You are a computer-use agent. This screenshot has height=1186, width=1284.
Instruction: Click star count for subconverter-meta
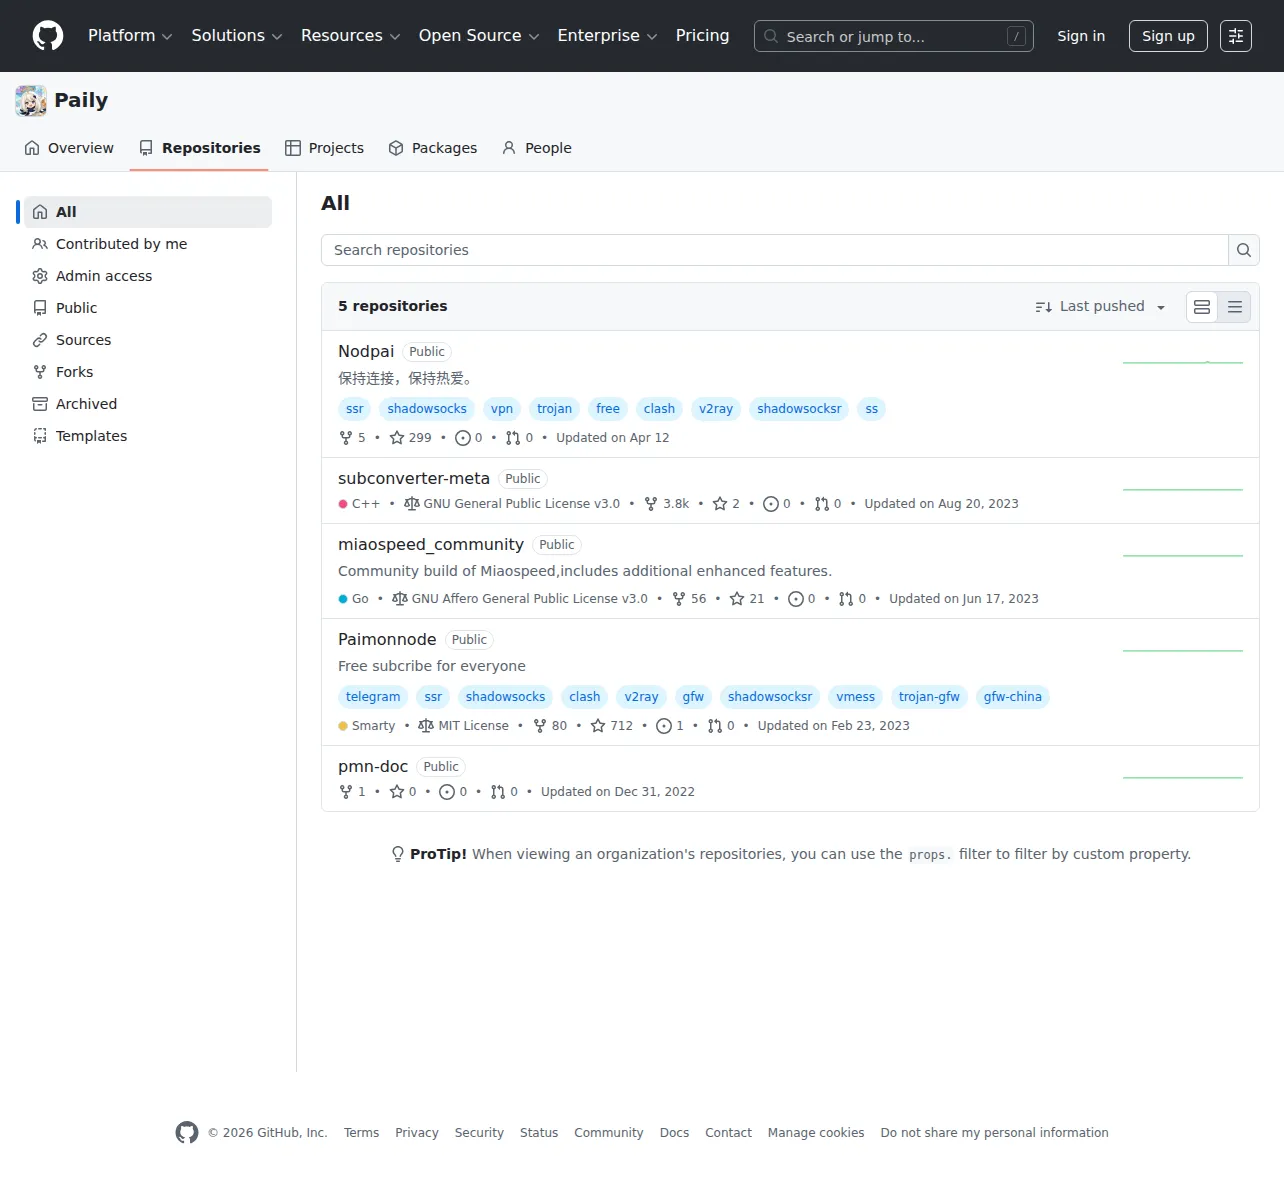[x=726, y=504]
